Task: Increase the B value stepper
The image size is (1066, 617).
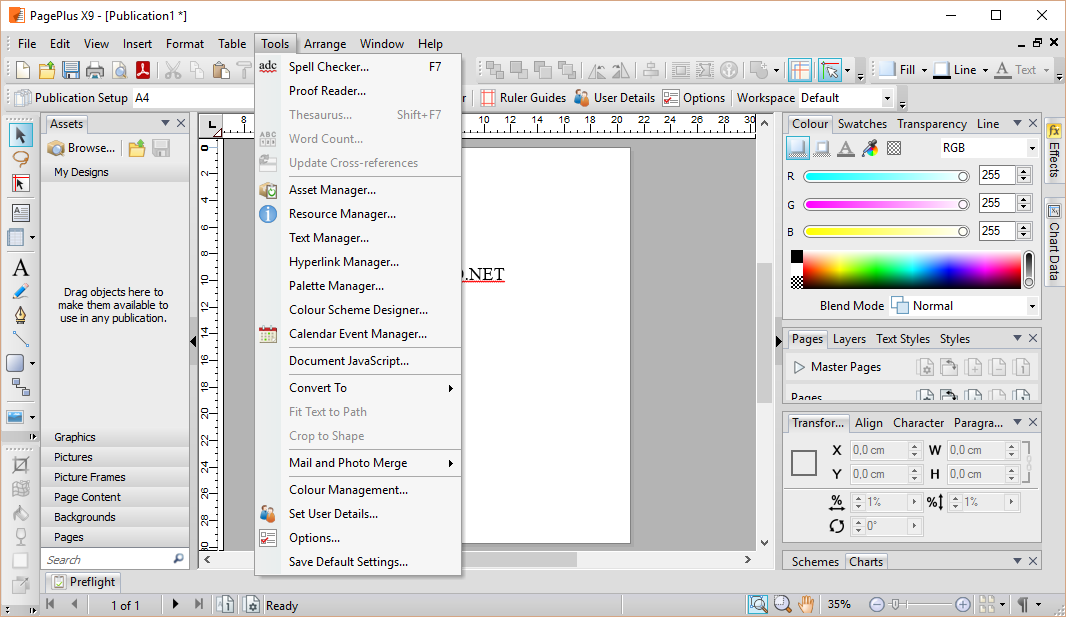Action: coord(1024,227)
